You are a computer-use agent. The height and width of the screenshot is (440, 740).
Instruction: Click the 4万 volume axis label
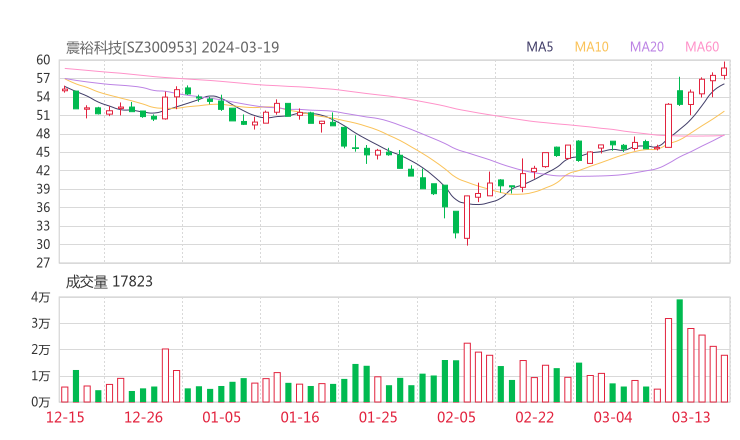point(41,297)
